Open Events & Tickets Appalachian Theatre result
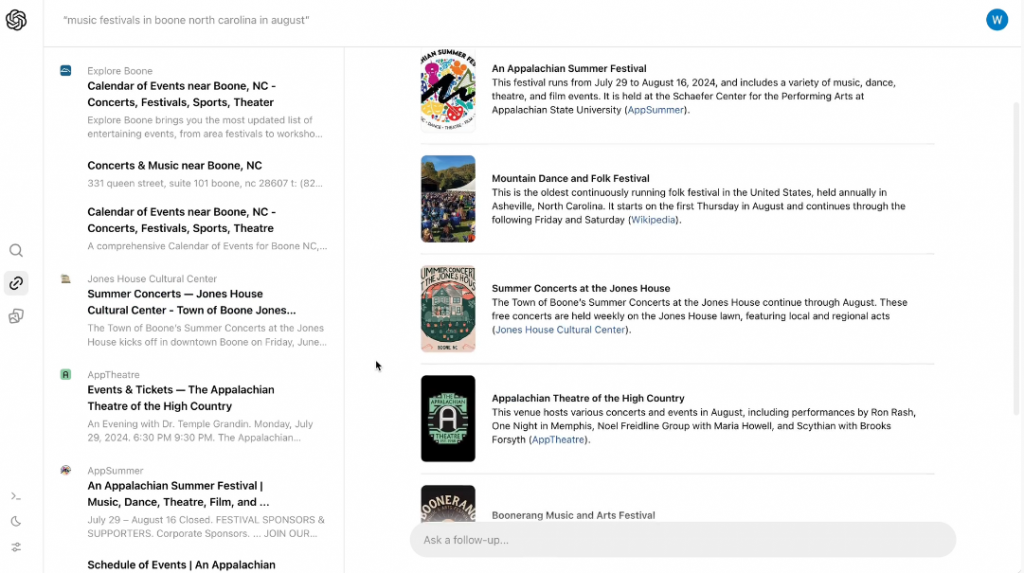This screenshot has width=1024, height=573. [181, 398]
